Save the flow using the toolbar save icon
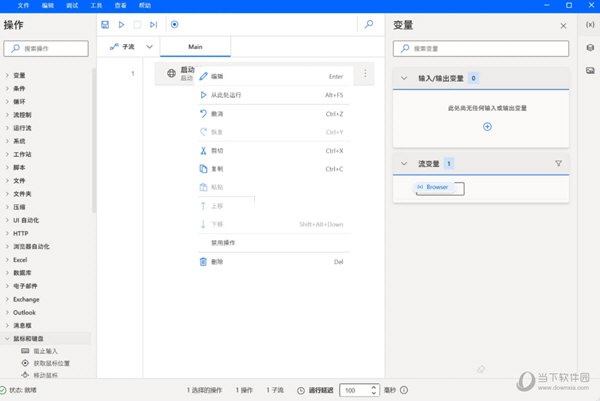 105,24
